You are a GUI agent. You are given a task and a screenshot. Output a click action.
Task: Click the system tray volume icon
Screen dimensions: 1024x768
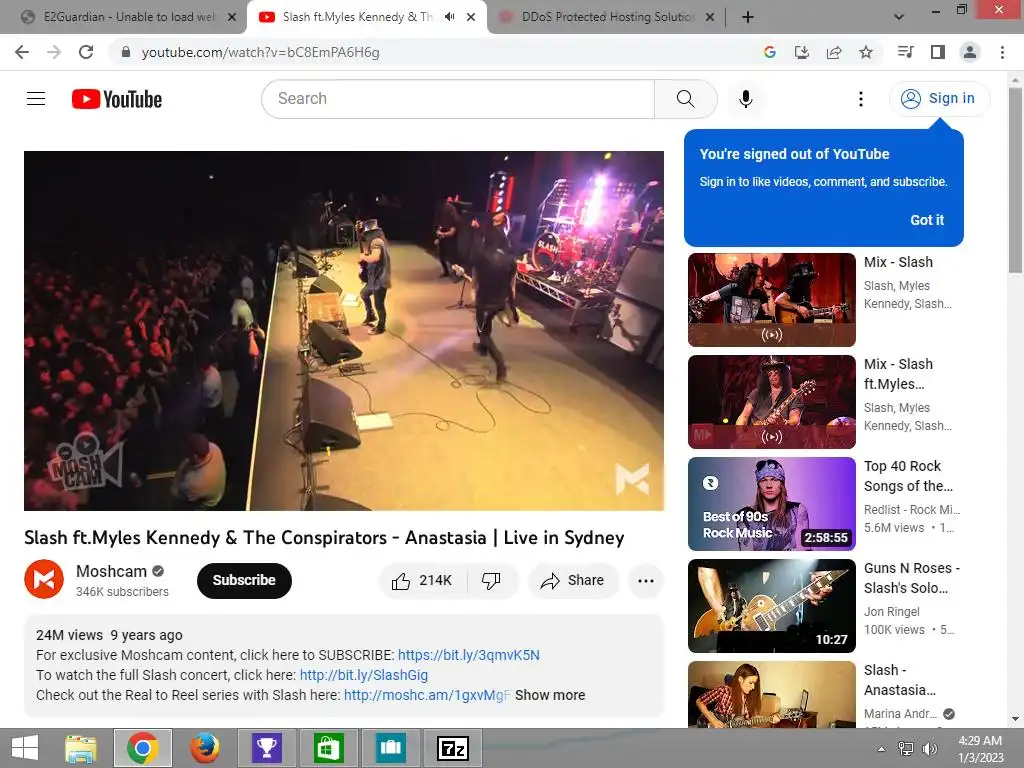click(930, 749)
